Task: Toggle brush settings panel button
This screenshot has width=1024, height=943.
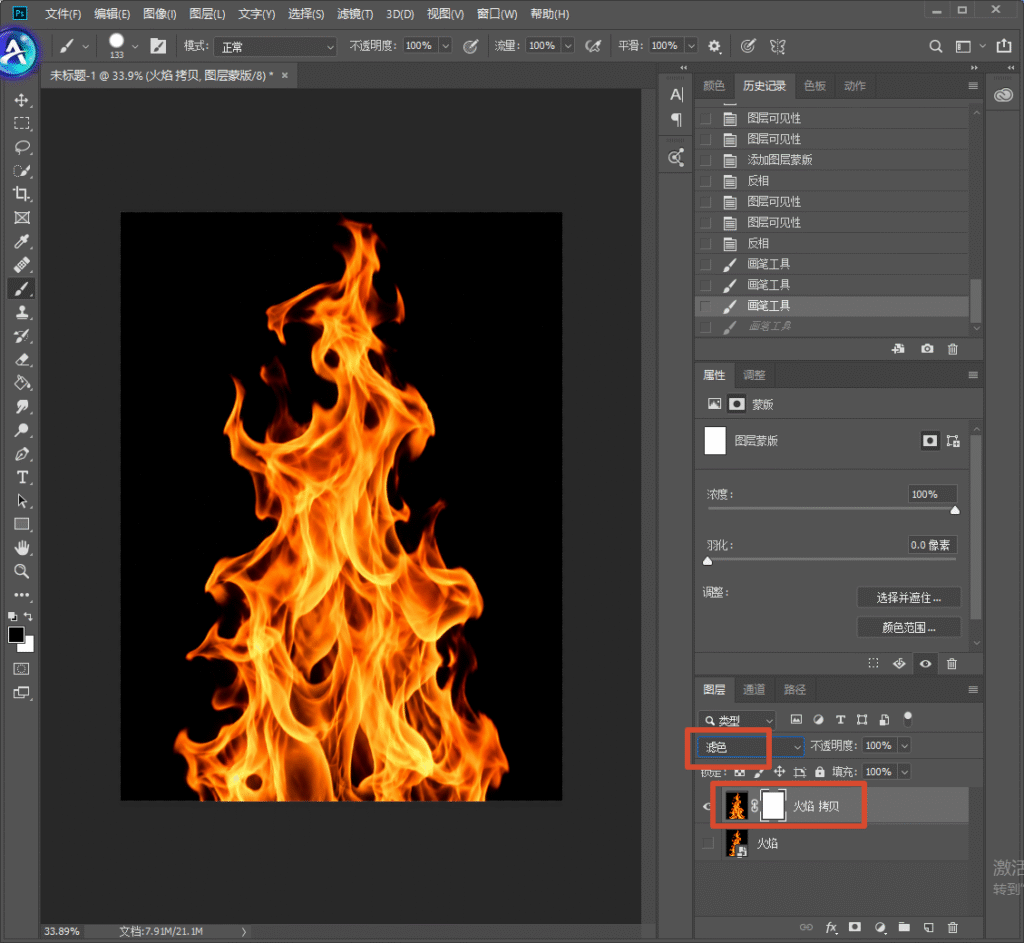Action: click(158, 46)
